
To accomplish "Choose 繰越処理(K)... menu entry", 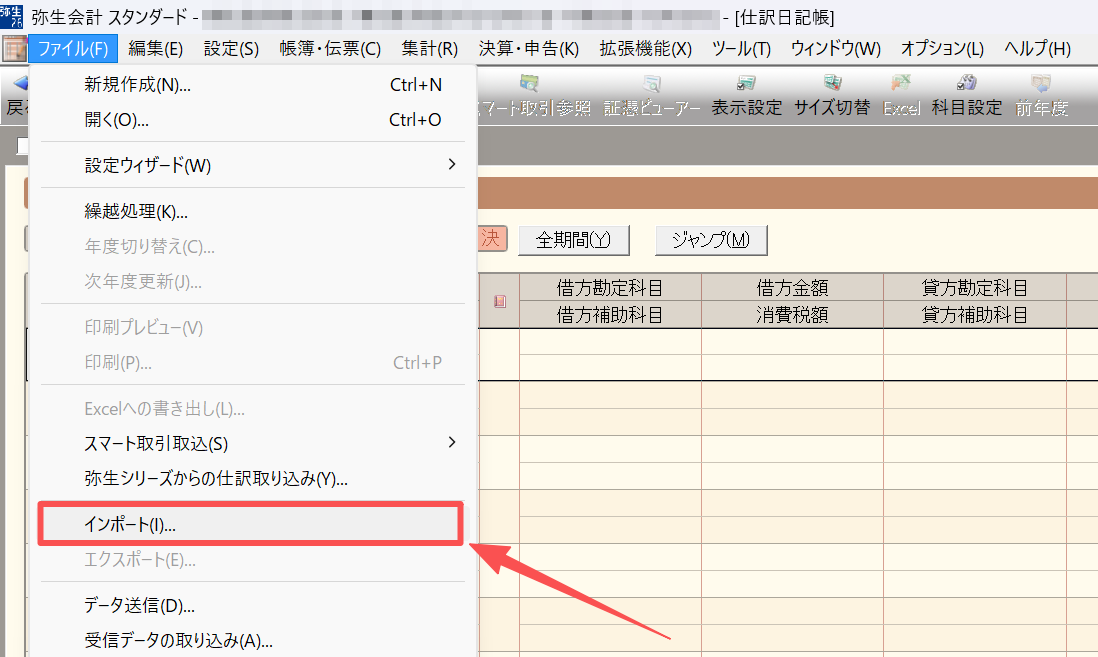I will [x=253, y=211].
